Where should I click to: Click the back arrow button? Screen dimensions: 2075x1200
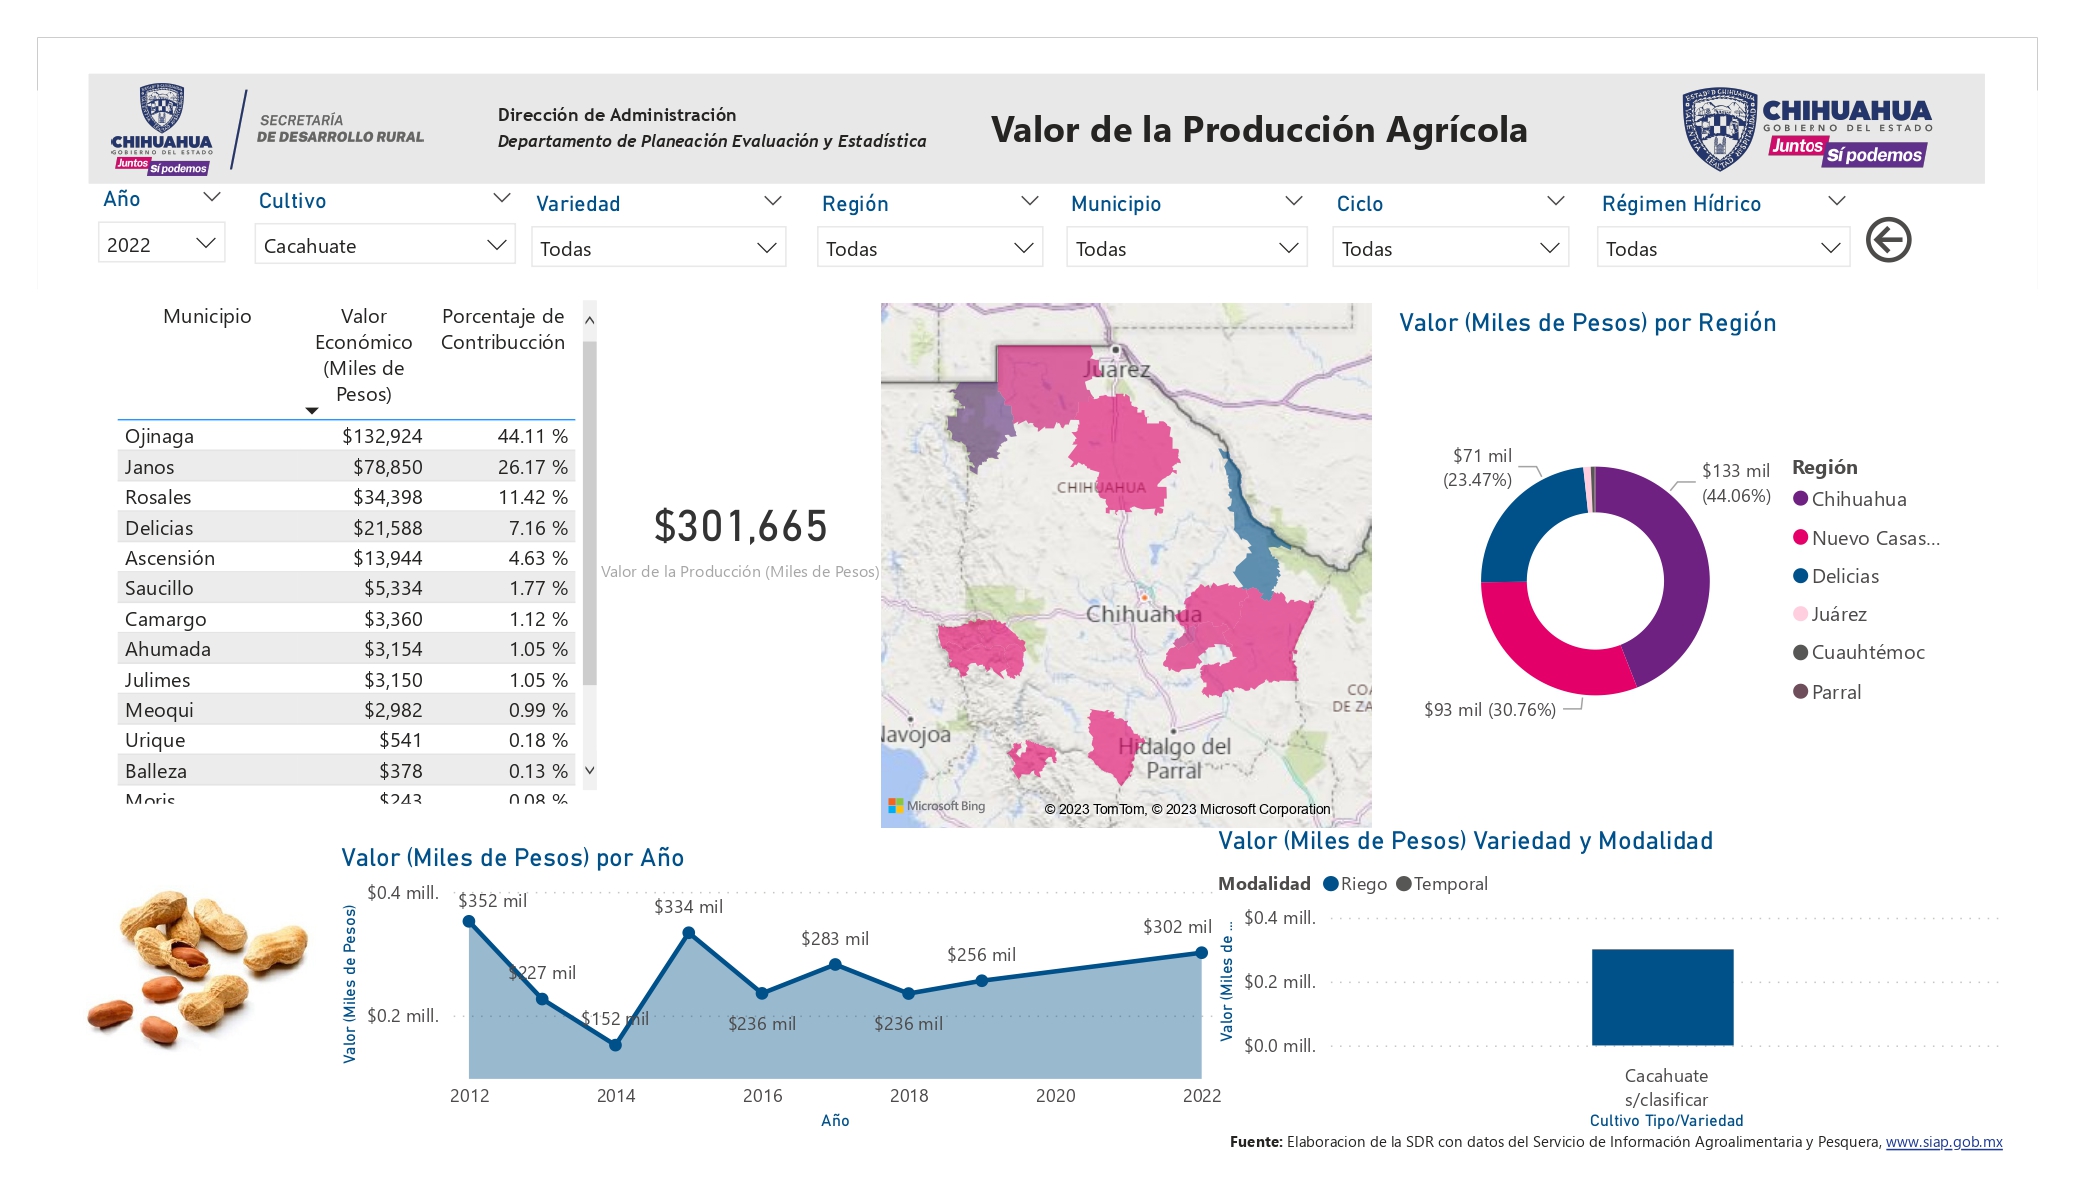pyautogui.click(x=1888, y=240)
